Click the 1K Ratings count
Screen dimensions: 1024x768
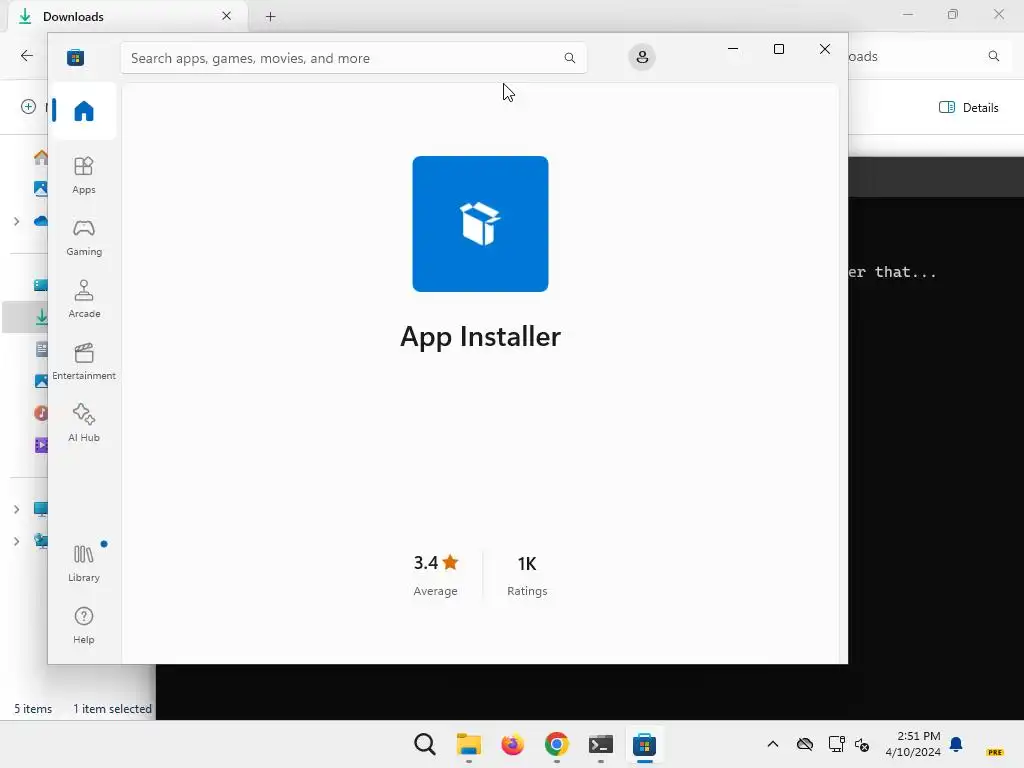527,575
